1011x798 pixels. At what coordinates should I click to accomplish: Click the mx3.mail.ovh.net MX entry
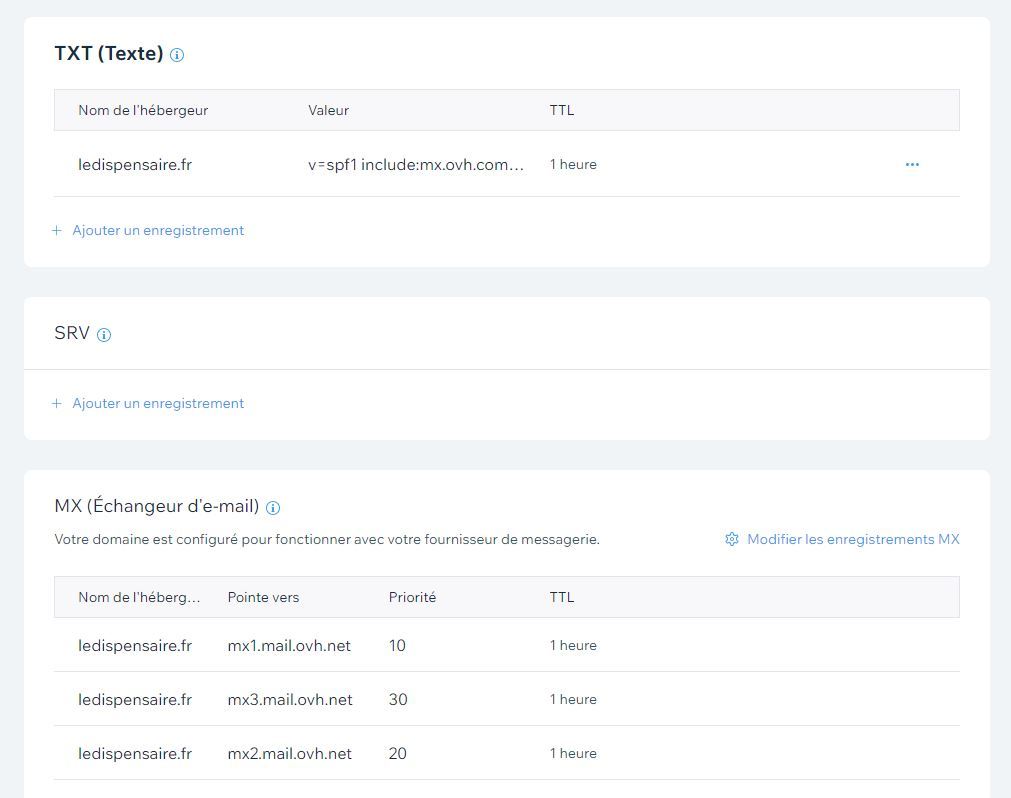[x=290, y=700]
